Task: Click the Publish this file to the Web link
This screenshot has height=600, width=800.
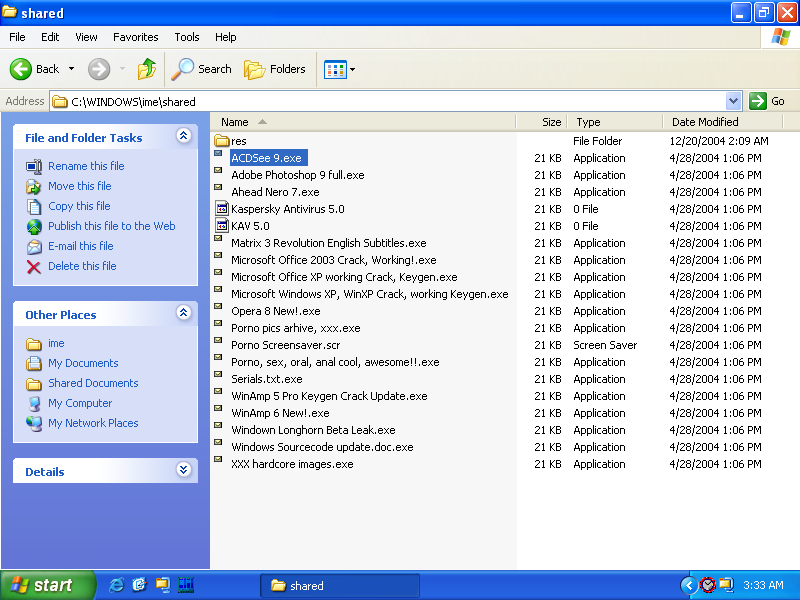Action: click(112, 226)
